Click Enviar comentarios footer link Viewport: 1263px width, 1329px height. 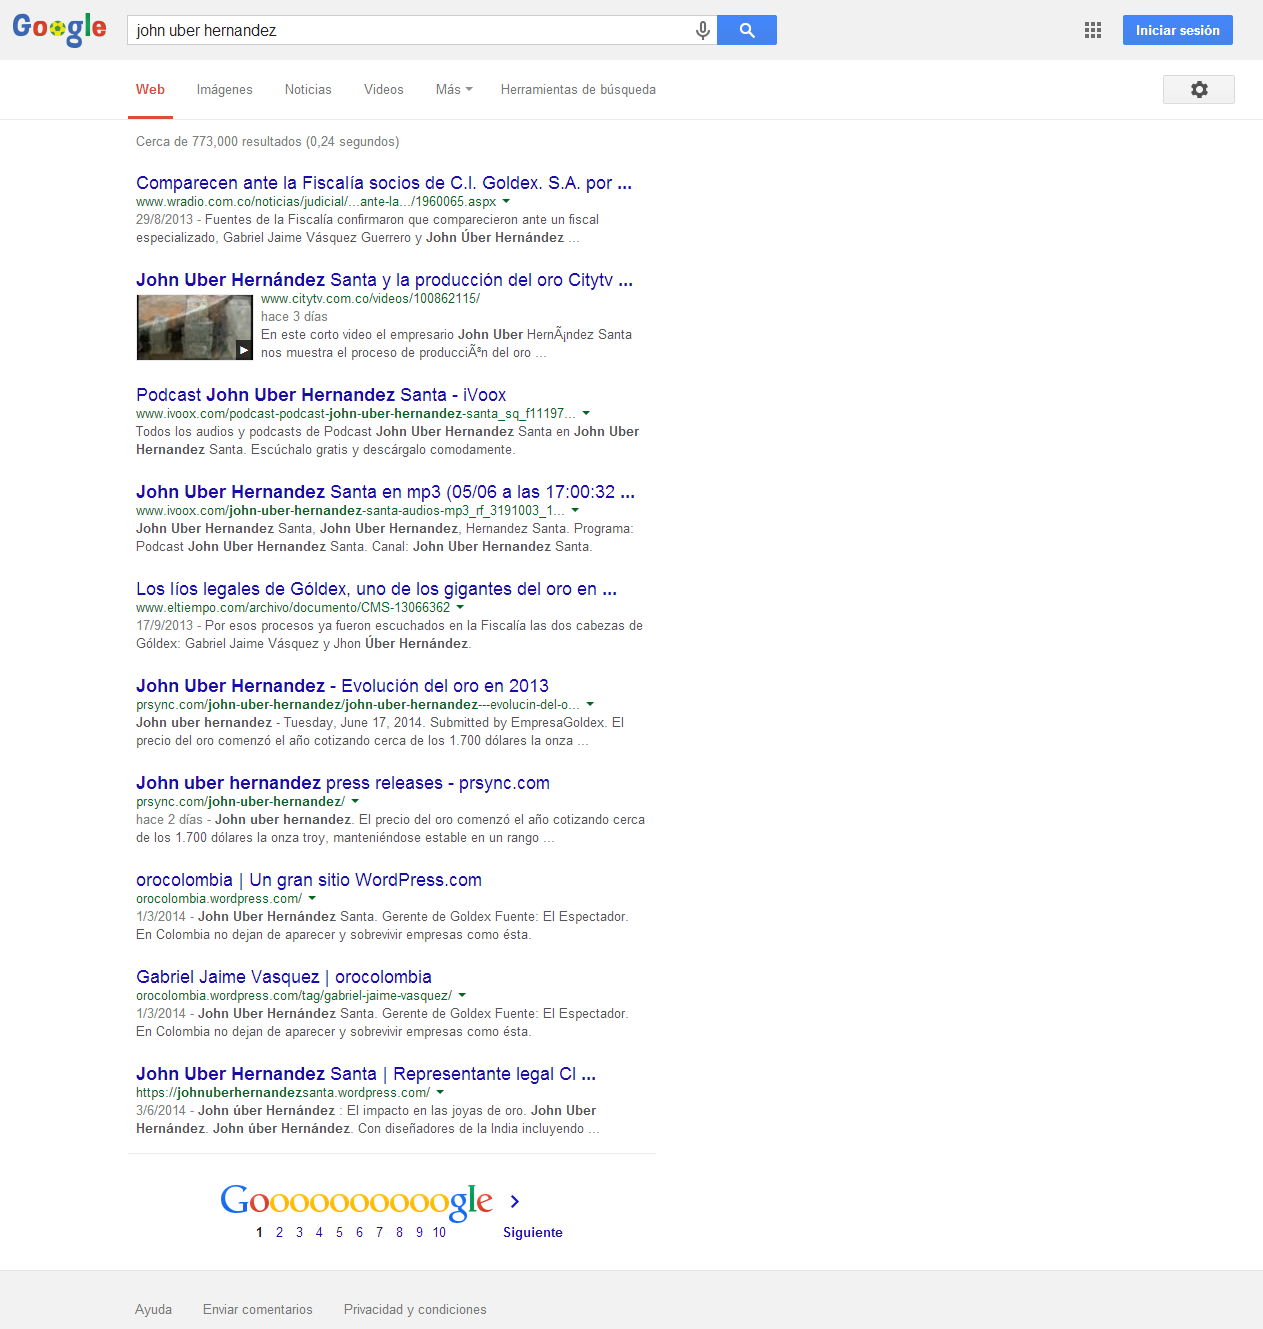click(258, 1309)
